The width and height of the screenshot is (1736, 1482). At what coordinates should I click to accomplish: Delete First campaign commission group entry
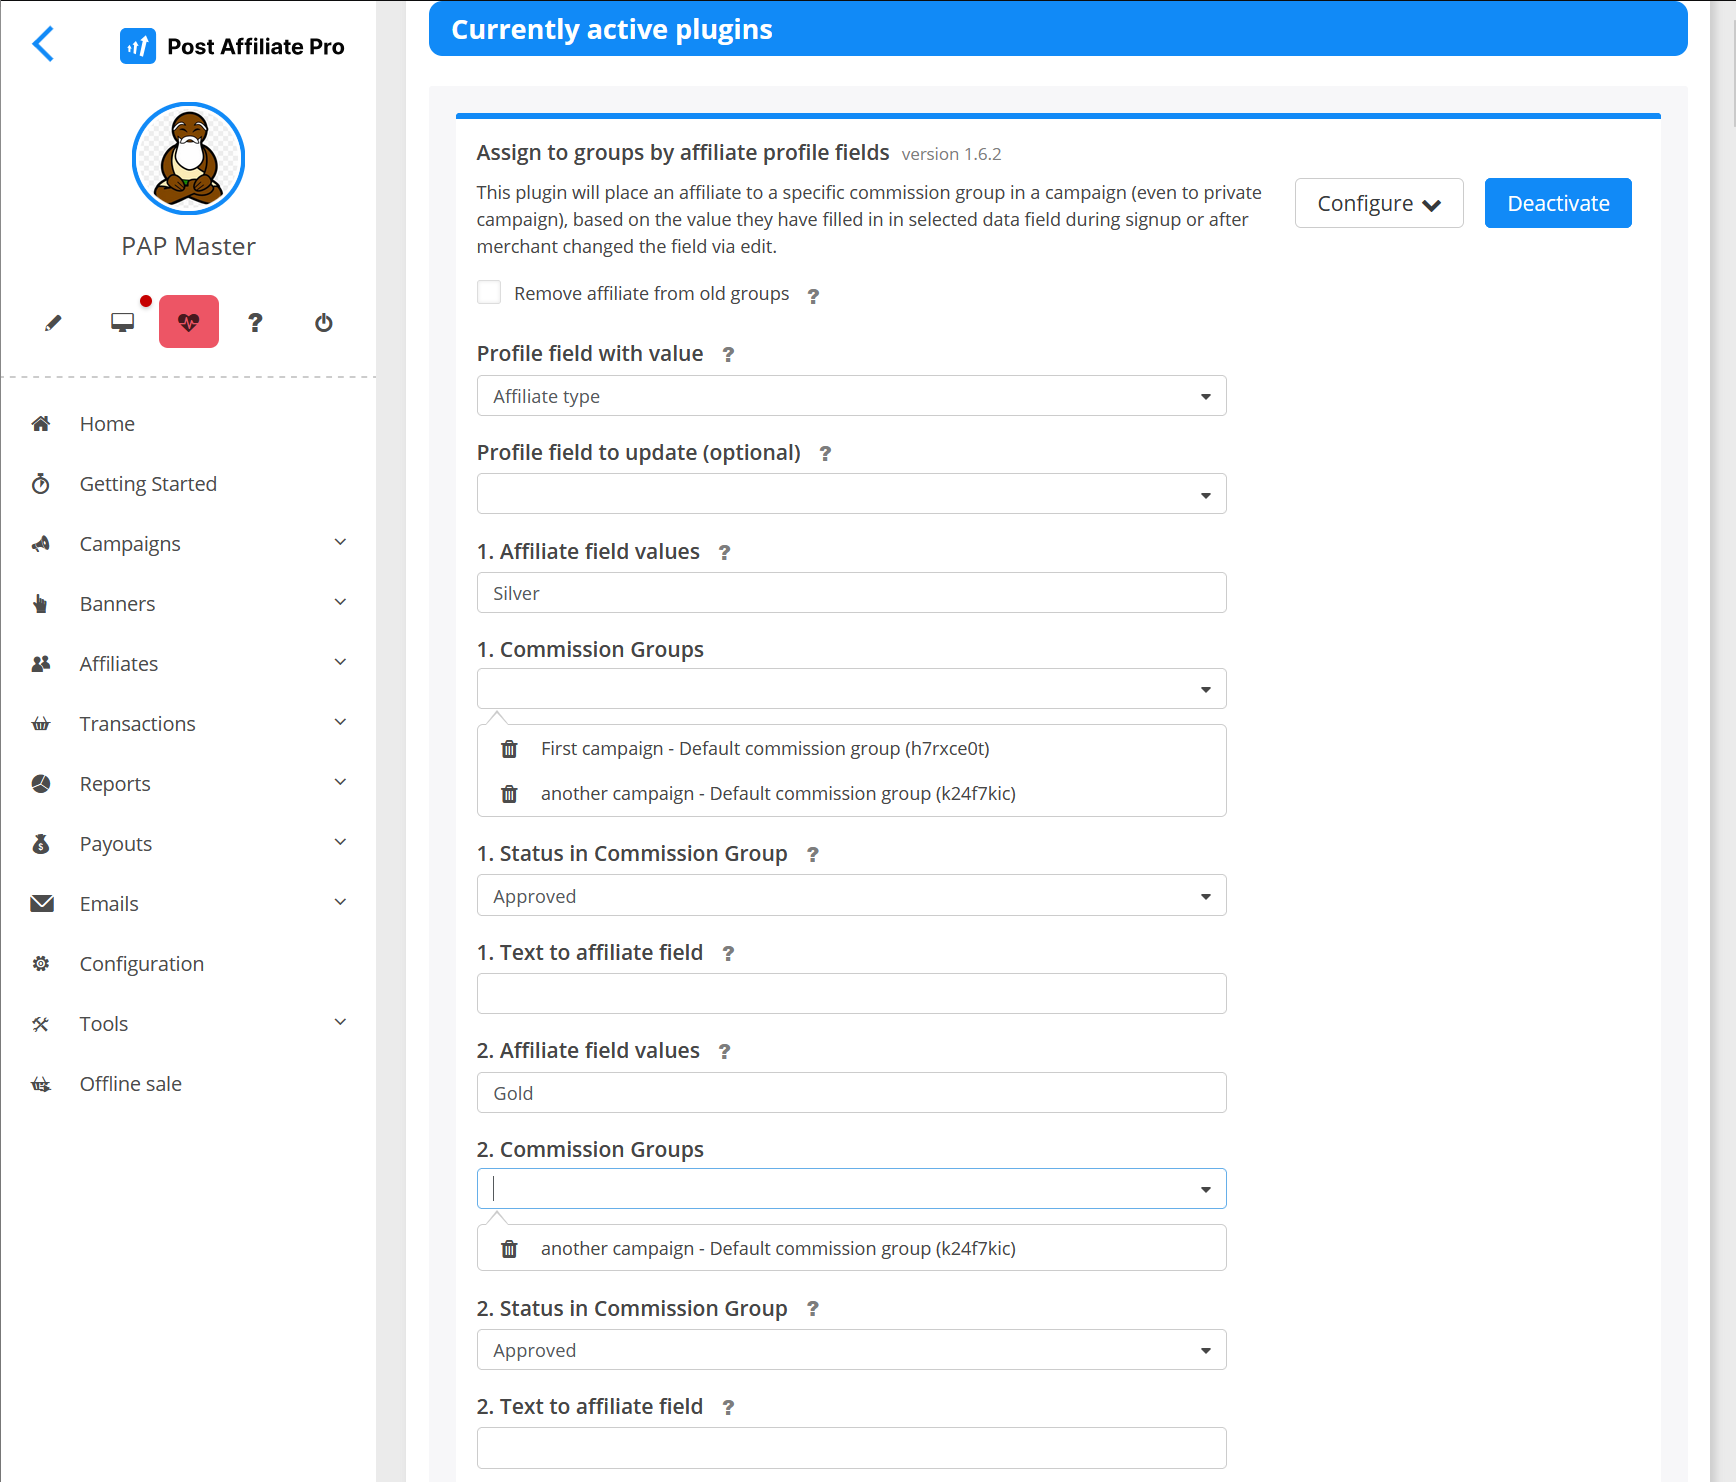click(509, 749)
